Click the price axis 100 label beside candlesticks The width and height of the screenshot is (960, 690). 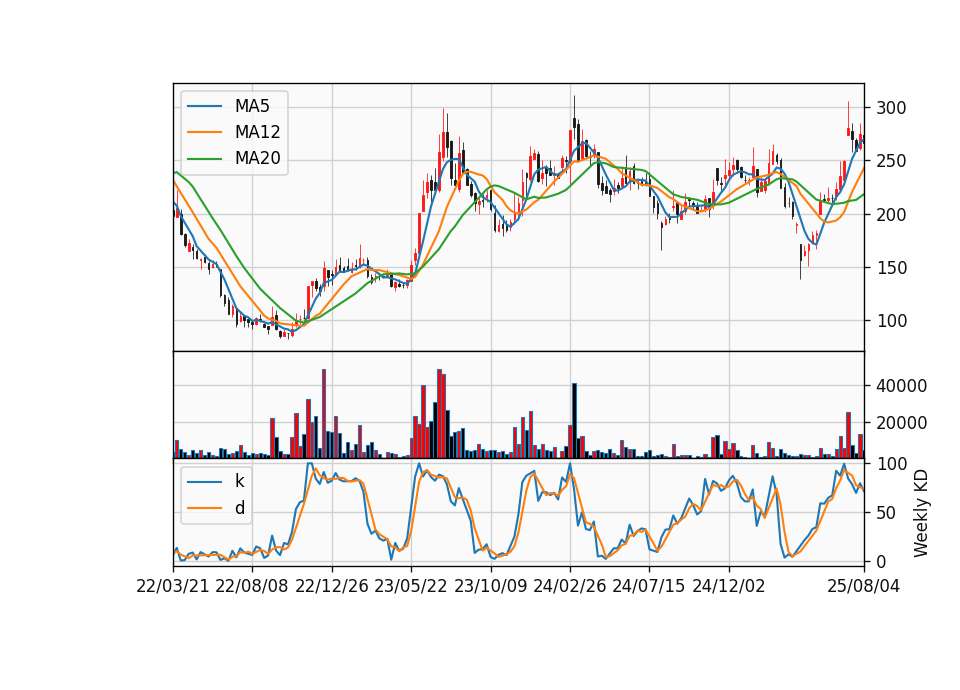pos(891,321)
